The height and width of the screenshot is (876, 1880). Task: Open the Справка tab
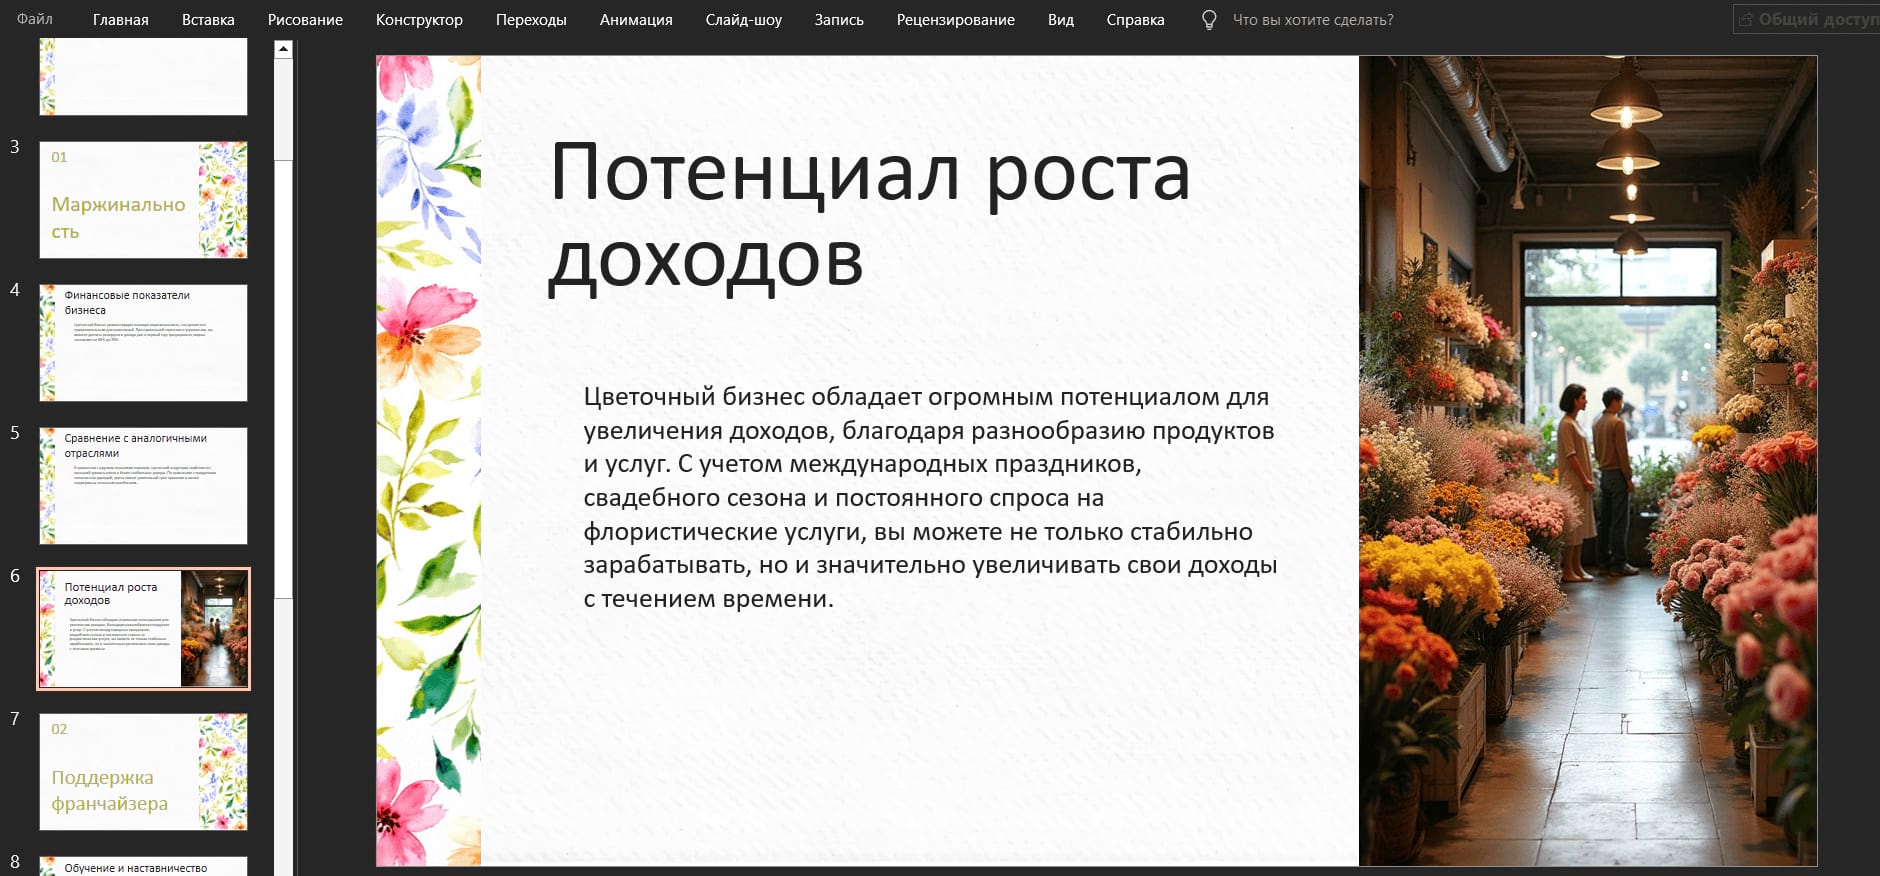coord(1135,19)
